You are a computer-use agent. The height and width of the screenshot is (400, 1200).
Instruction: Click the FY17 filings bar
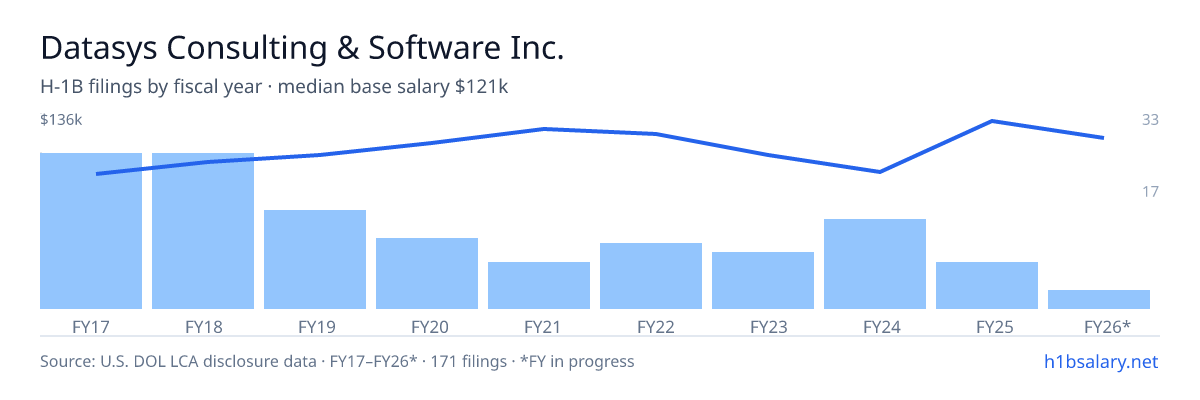[x=91, y=231]
